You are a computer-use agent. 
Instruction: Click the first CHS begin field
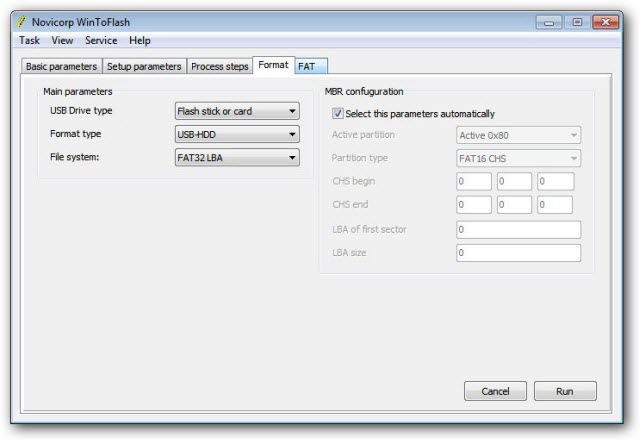474,181
